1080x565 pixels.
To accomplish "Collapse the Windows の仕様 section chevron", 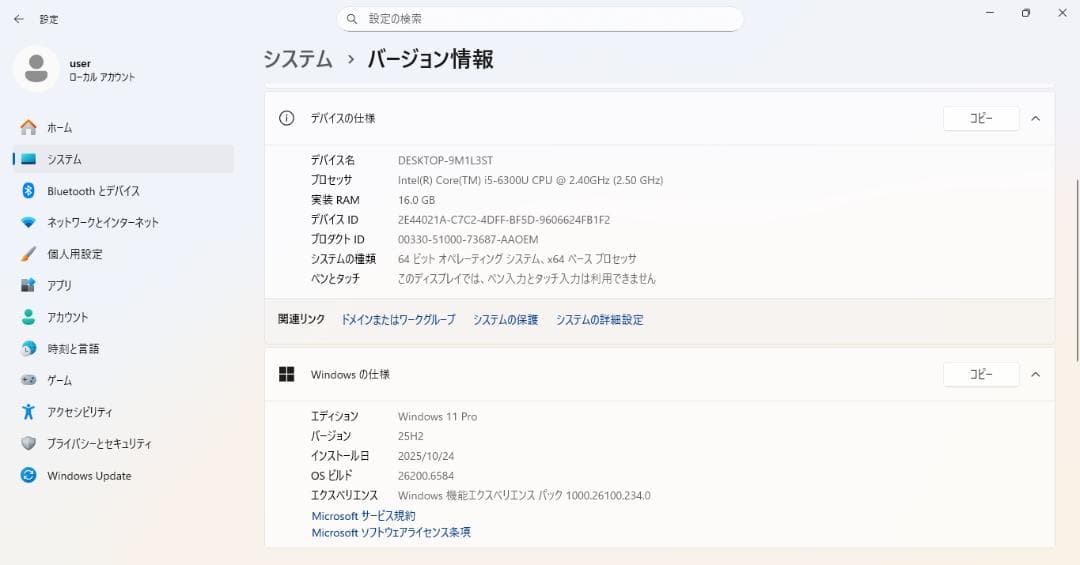I will (x=1035, y=374).
